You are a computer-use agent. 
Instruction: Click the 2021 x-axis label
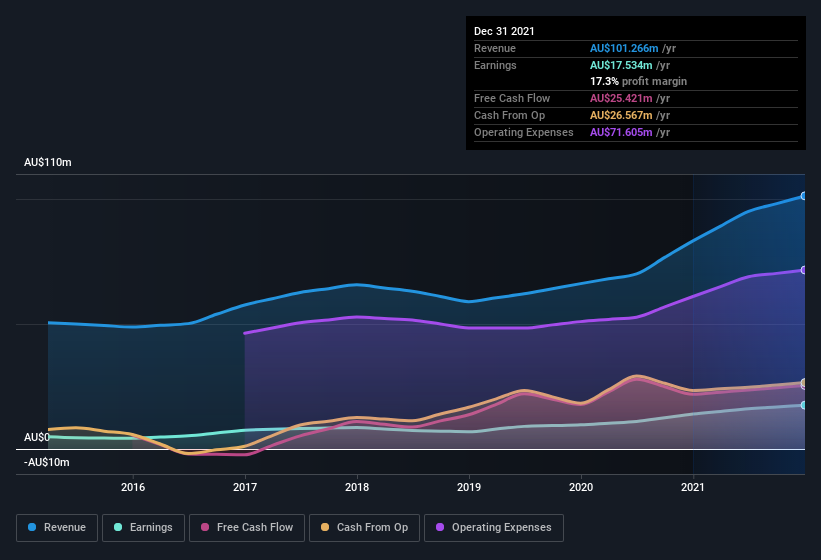pyautogui.click(x=693, y=487)
